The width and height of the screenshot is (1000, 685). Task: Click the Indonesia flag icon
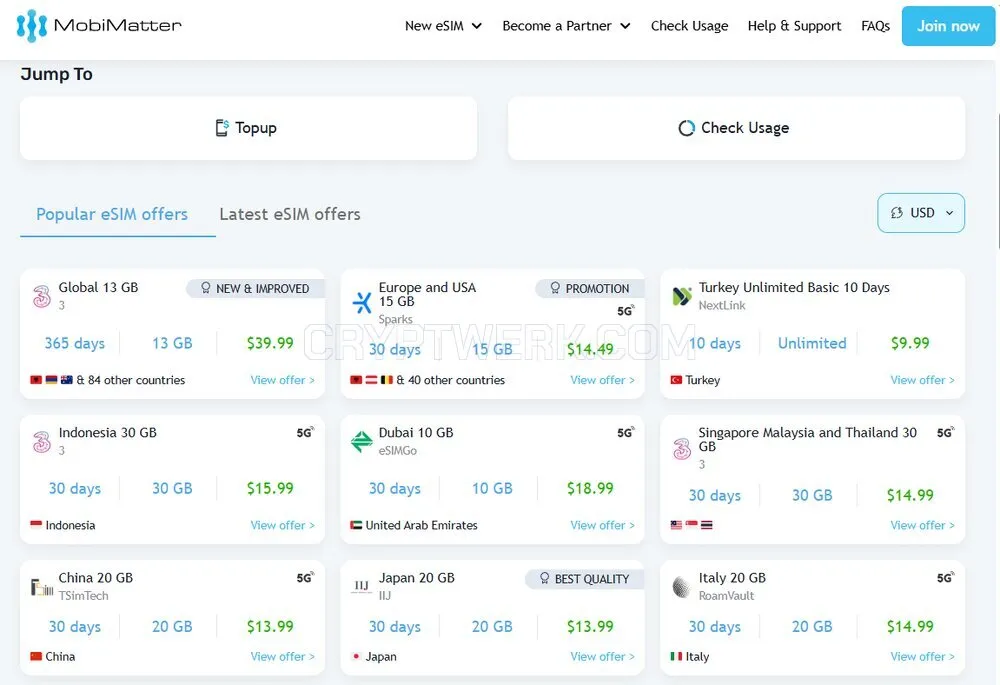click(x=36, y=525)
